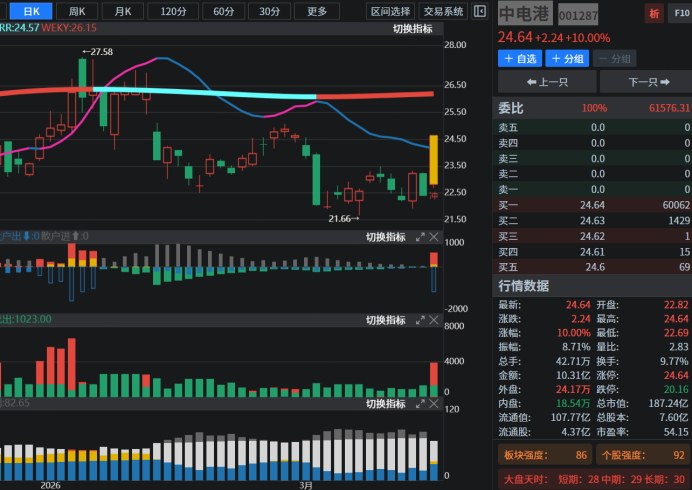Toggle the 交易系统 trading system
692x490 pixels.
[443, 11]
